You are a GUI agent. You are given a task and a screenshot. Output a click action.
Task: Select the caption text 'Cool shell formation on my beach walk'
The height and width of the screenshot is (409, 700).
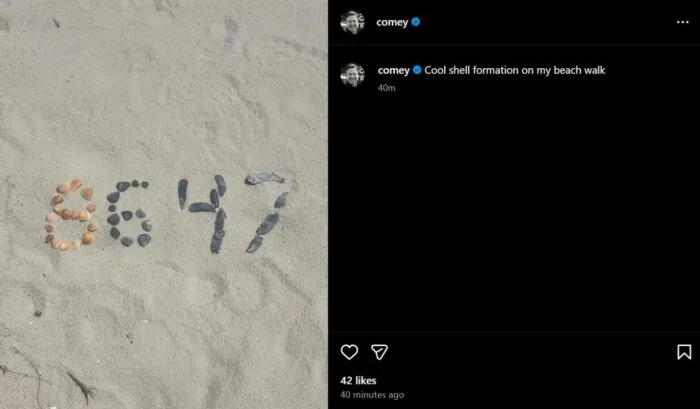[x=514, y=70]
